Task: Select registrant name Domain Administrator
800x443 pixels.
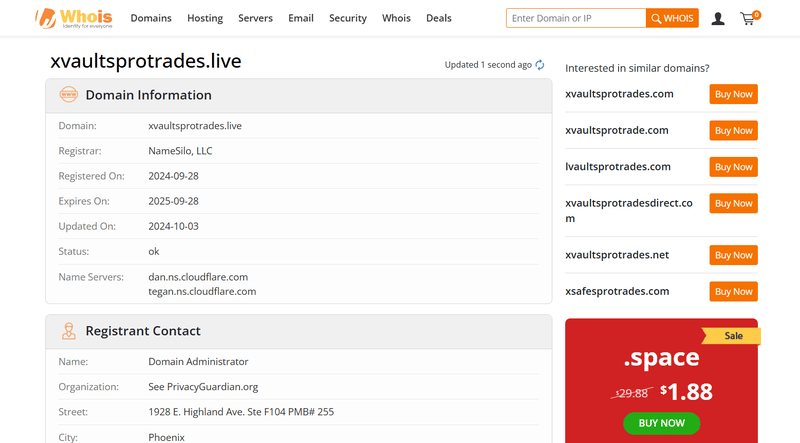Action: click(x=198, y=362)
